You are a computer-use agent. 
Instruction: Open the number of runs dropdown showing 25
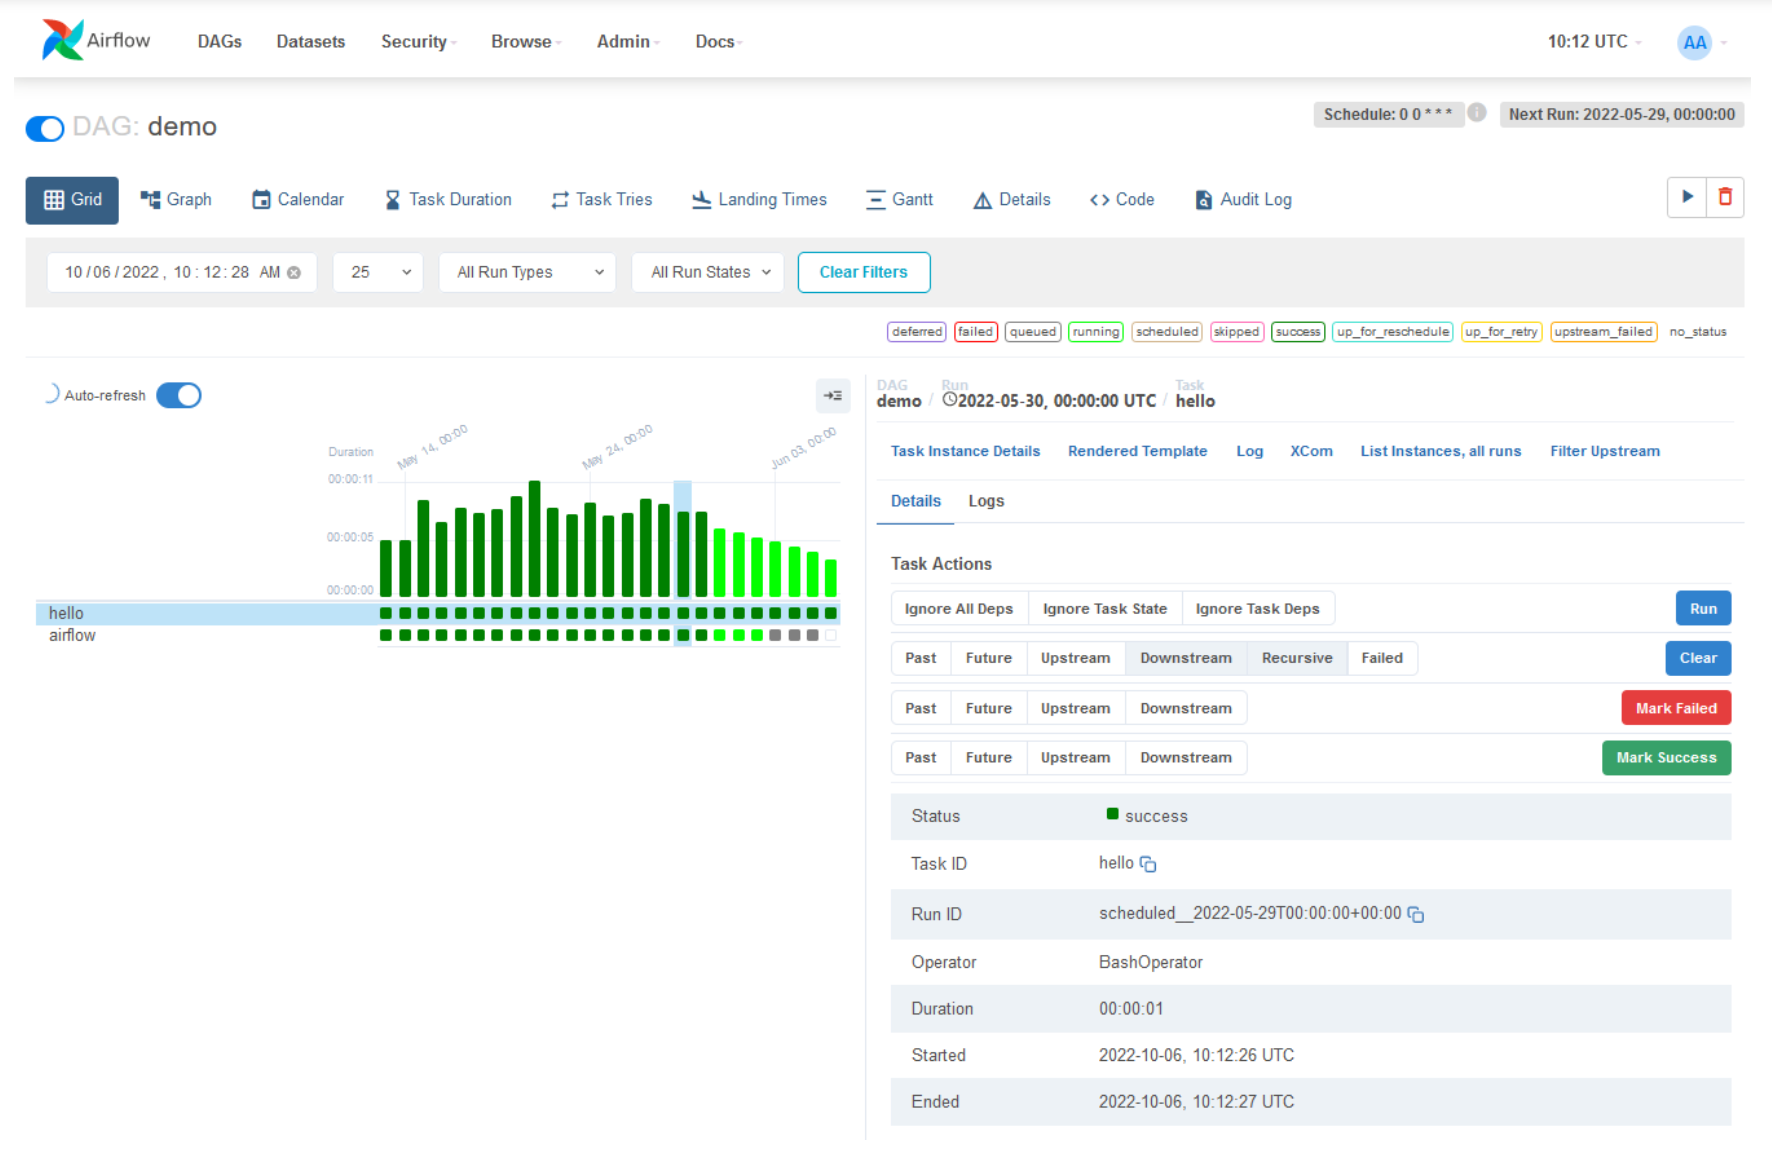pyautogui.click(x=378, y=272)
